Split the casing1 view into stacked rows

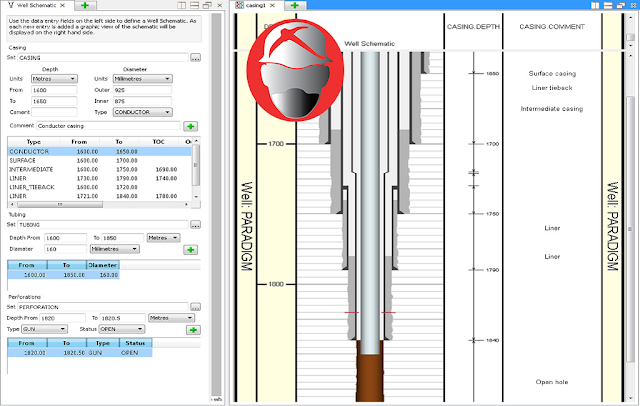click(608, 5)
